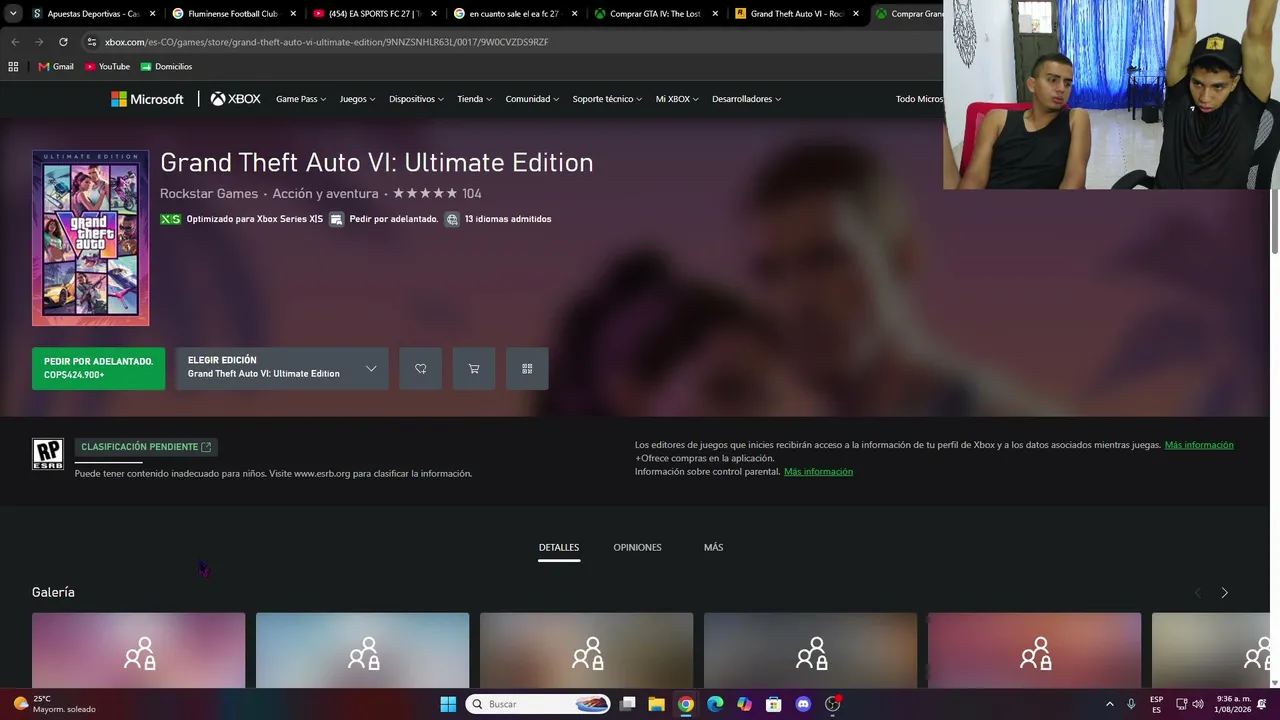Open the first gallery thumbnail
1280x720 pixels.
(138, 651)
